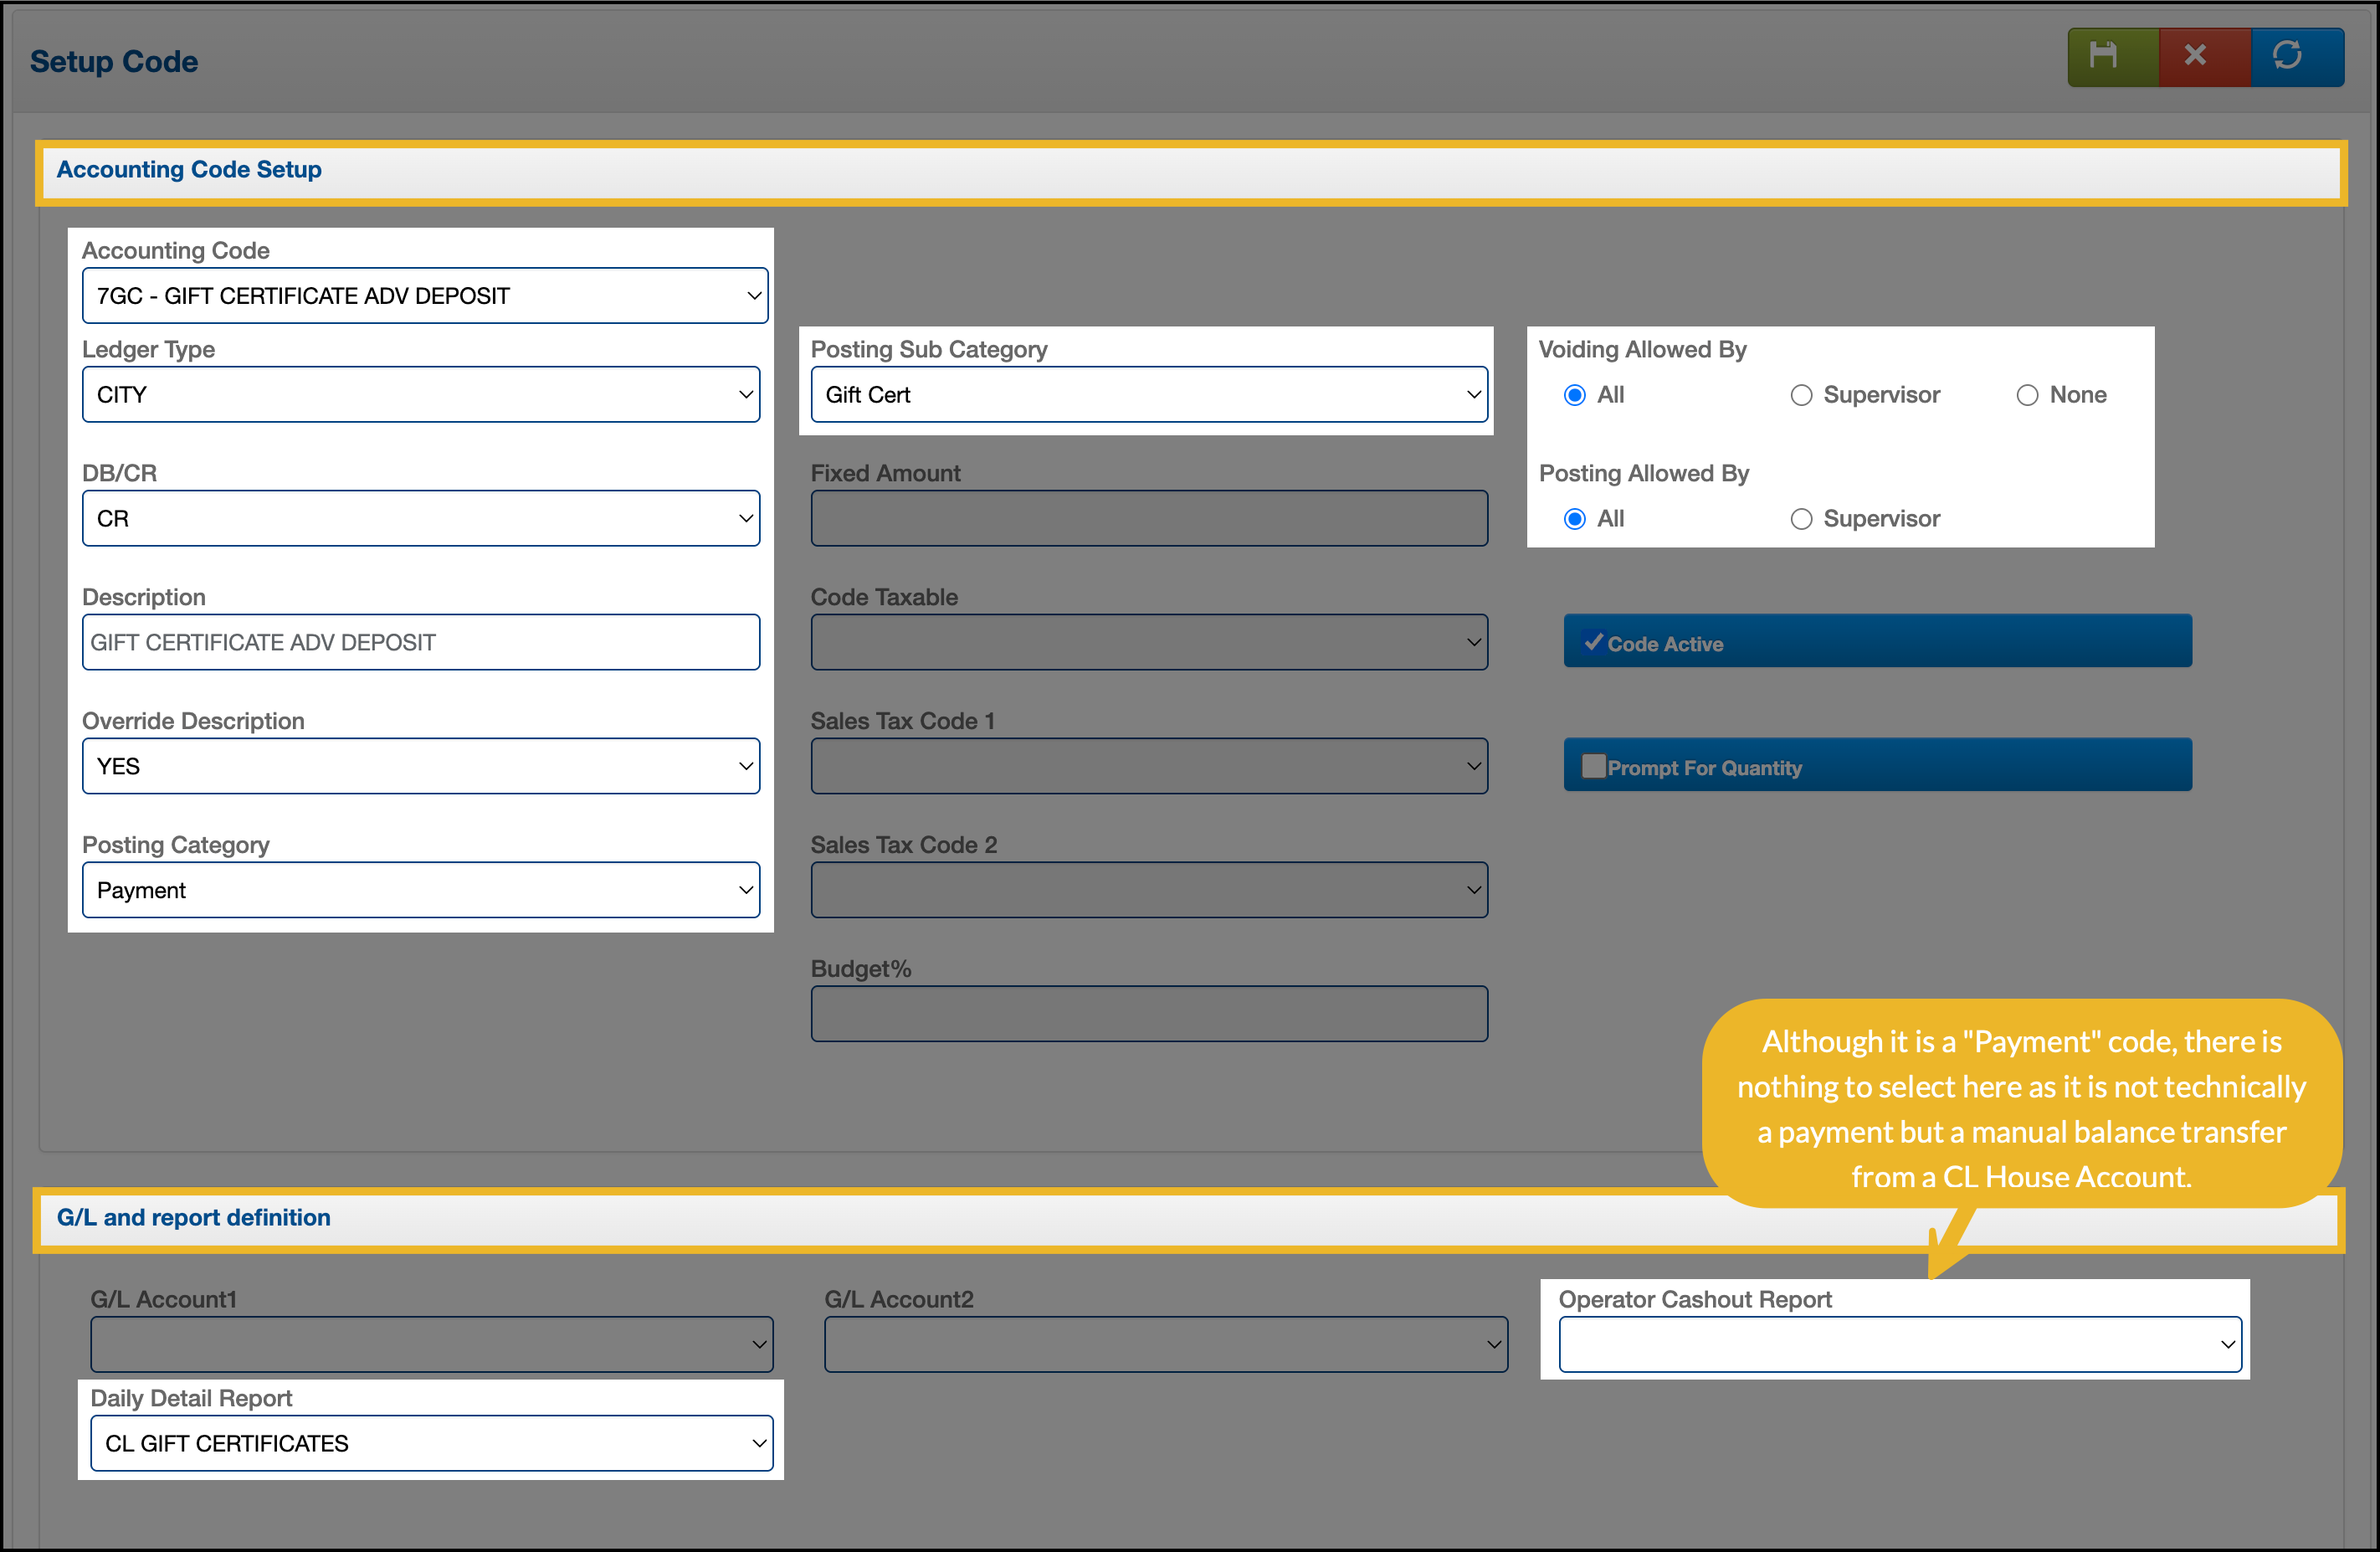Open the Accounting Code dropdown
Screen dimensions: 2380x1552
tap(425, 296)
